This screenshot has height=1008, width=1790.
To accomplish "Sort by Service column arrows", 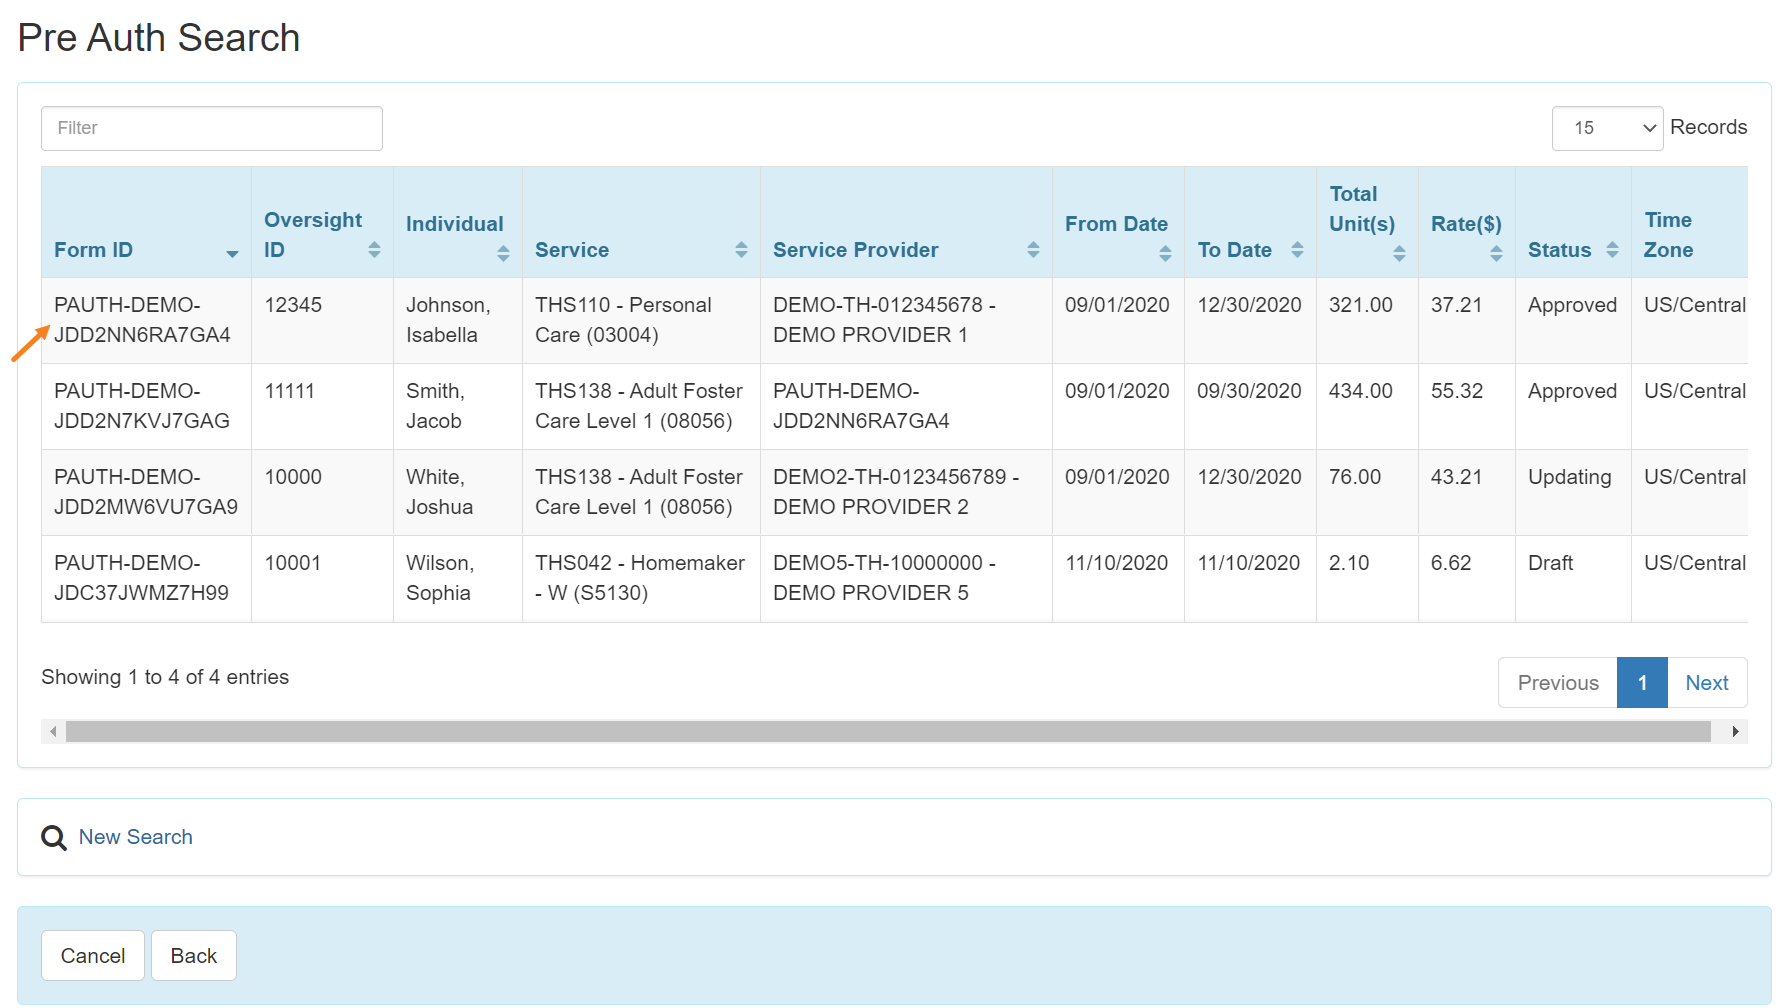I will (x=741, y=250).
